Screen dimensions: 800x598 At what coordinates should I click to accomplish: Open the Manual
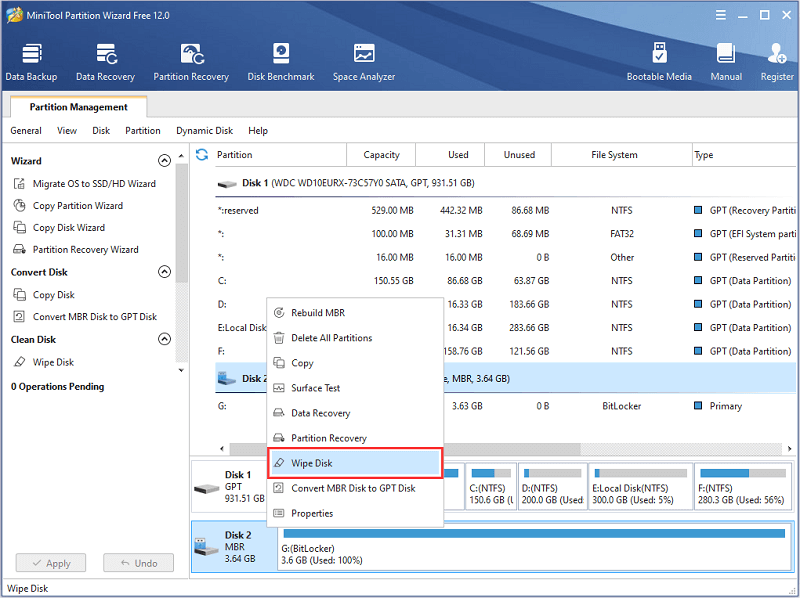point(726,62)
